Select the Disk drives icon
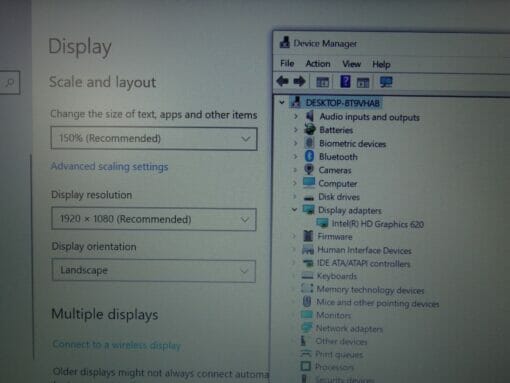The image size is (510, 383). tap(309, 197)
